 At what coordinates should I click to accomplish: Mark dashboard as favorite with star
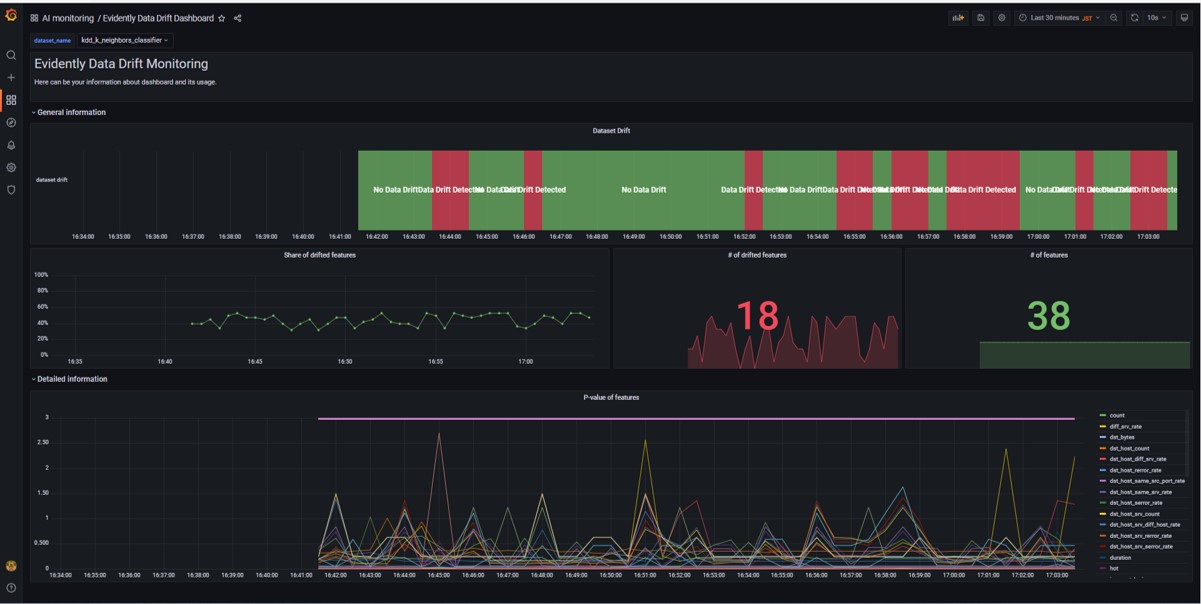(x=222, y=18)
